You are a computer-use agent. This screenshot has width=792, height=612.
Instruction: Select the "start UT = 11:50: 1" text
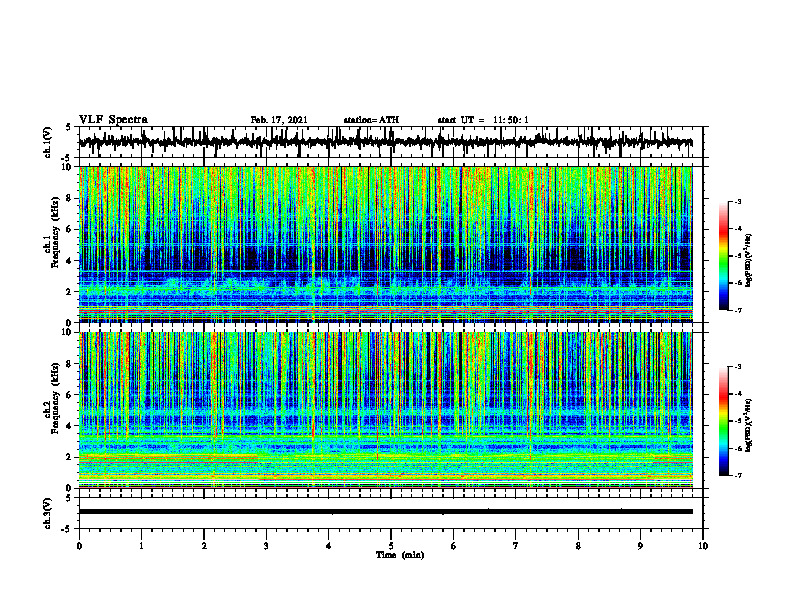pyautogui.click(x=483, y=120)
